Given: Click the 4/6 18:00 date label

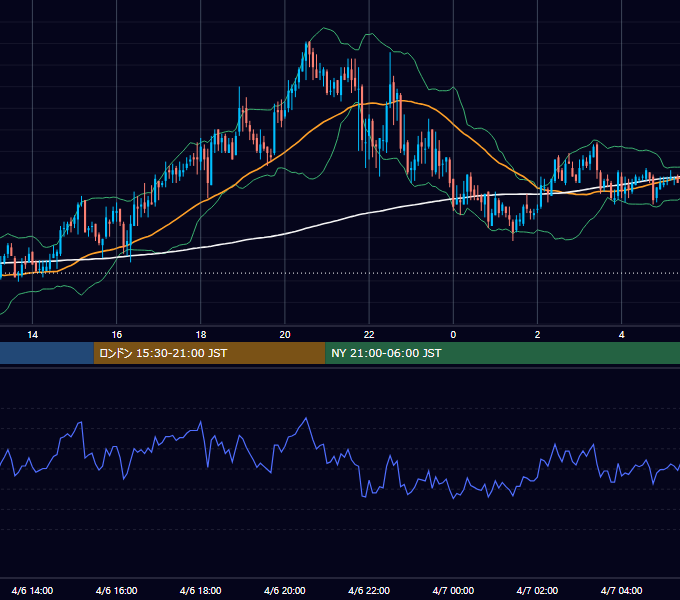Looking at the screenshot, I should 201,590.
